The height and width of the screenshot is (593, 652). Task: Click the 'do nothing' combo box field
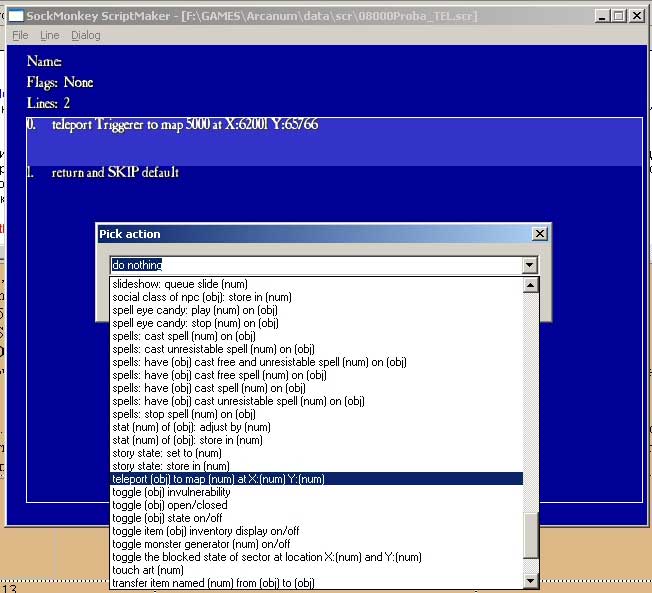[x=315, y=265]
